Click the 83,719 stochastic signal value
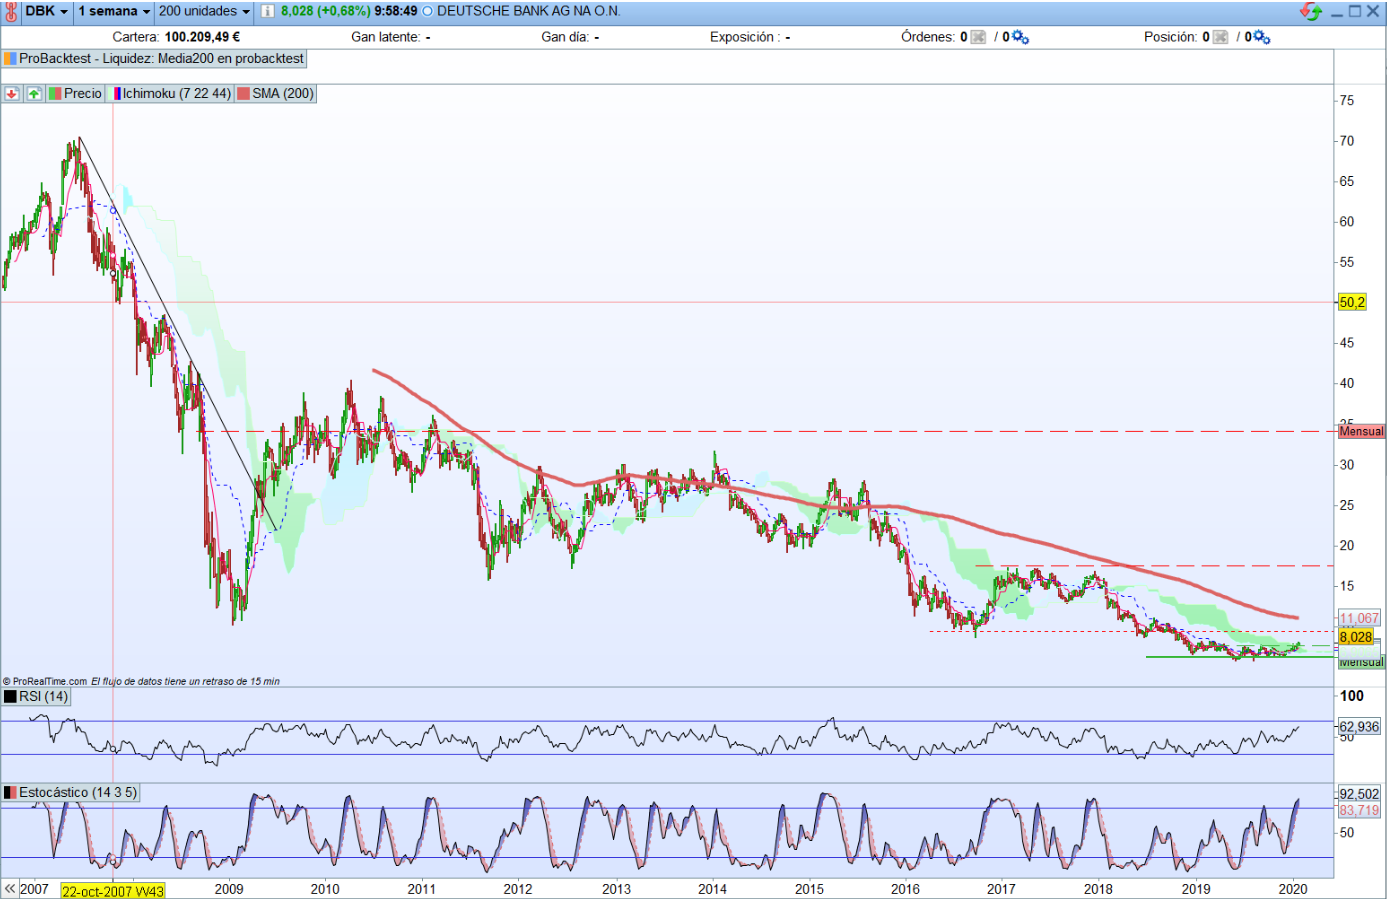The height and width of the screenshot is (899, 1388). click(1359, 810)
